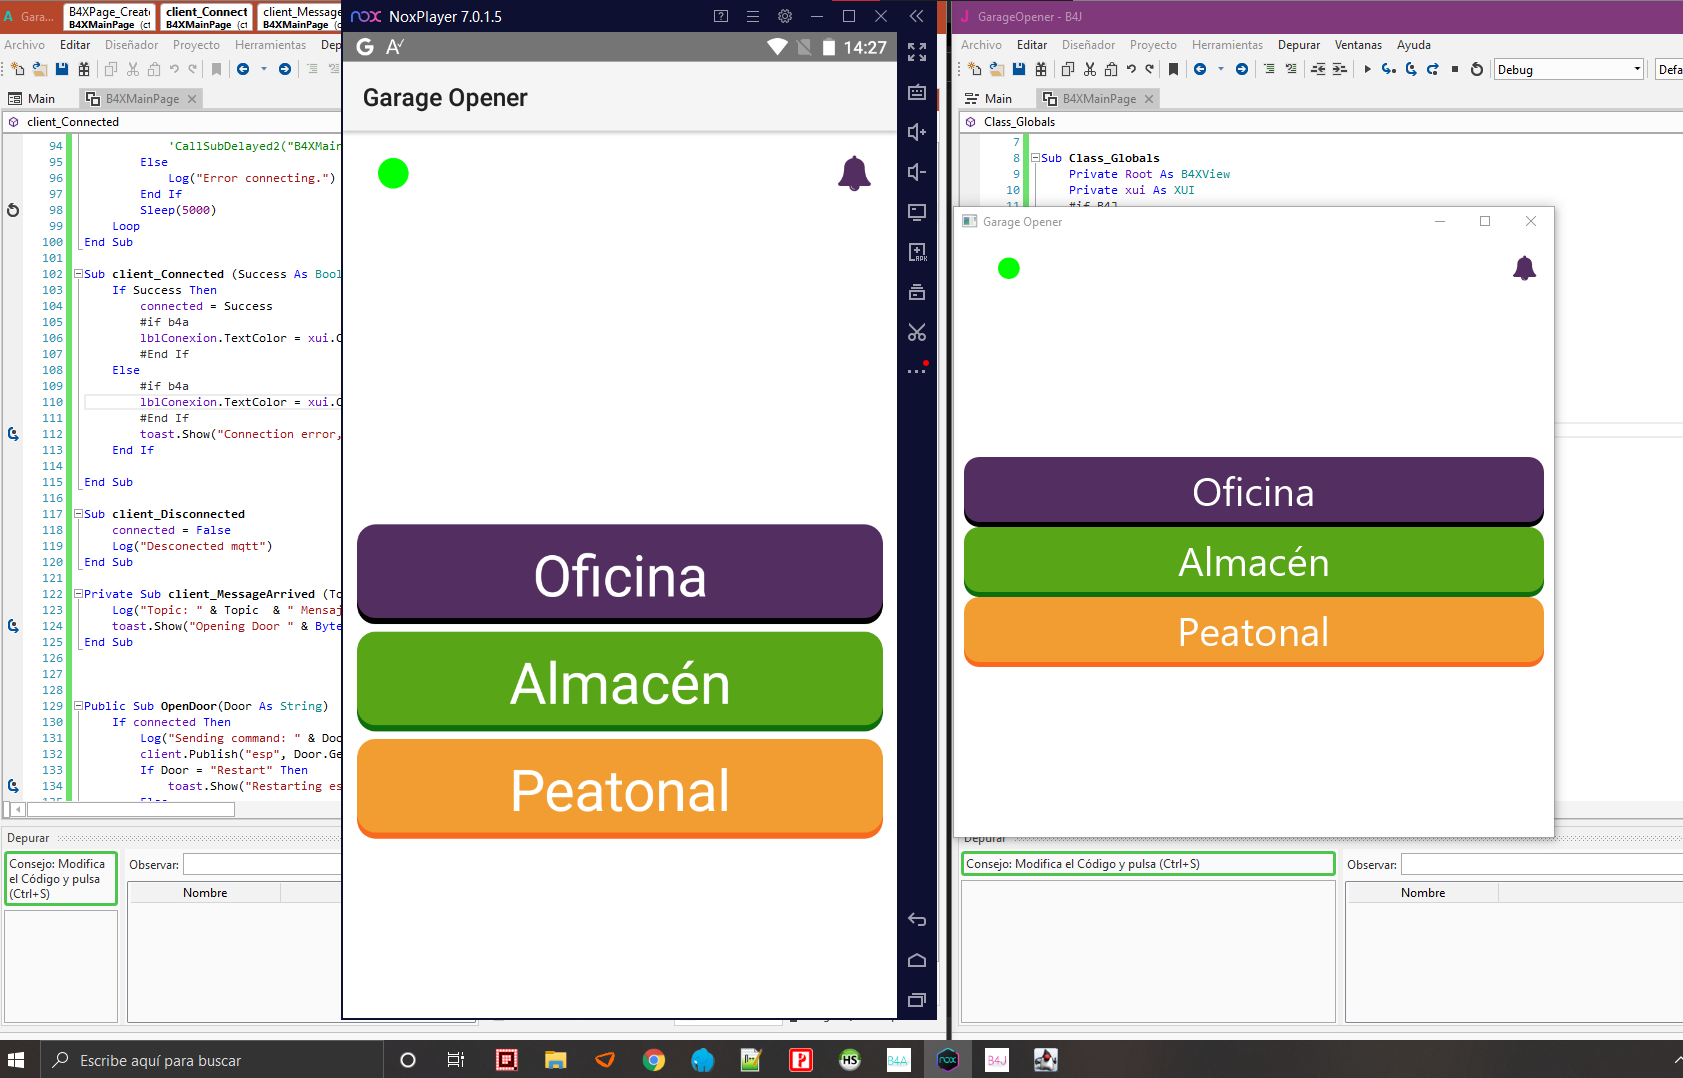Click NoxPlayer recent apps button
1683x1078 pixels.
(x=917, y=1000)
